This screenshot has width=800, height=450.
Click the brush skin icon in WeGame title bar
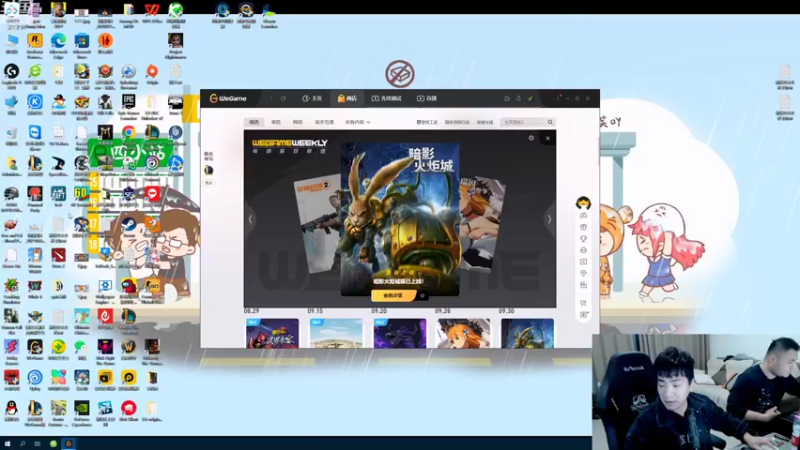pos(530,98)
